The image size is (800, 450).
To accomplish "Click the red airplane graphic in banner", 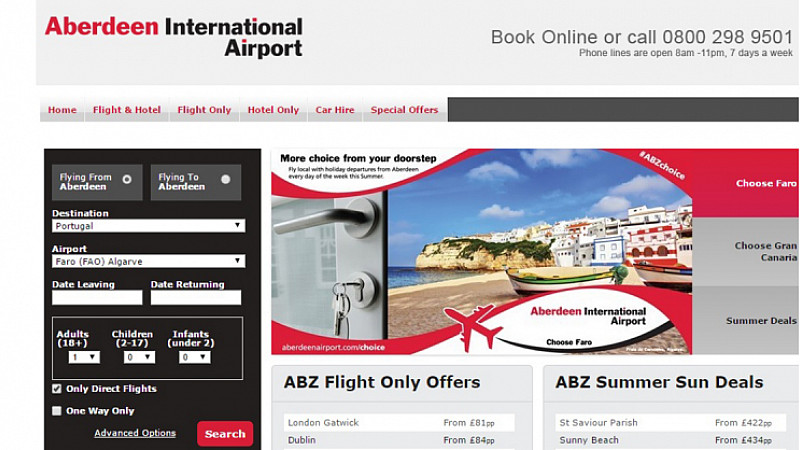I will [473, 327].
